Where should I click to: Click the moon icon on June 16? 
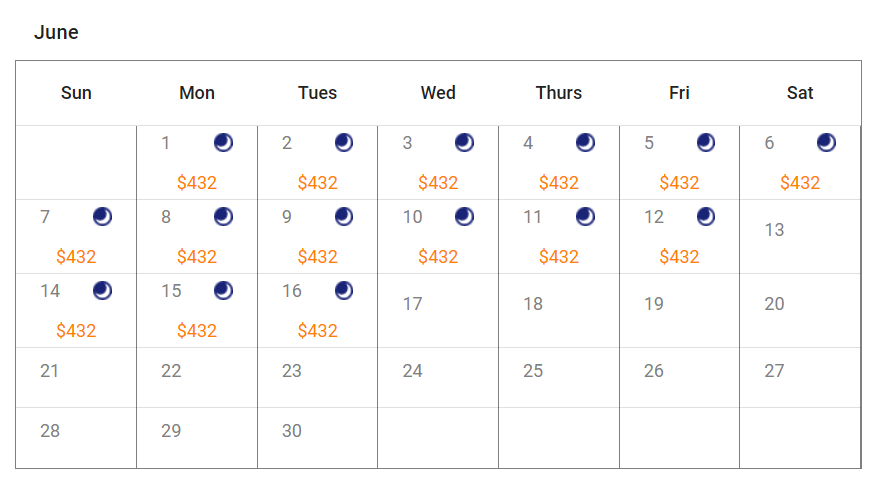coord(344,291)
